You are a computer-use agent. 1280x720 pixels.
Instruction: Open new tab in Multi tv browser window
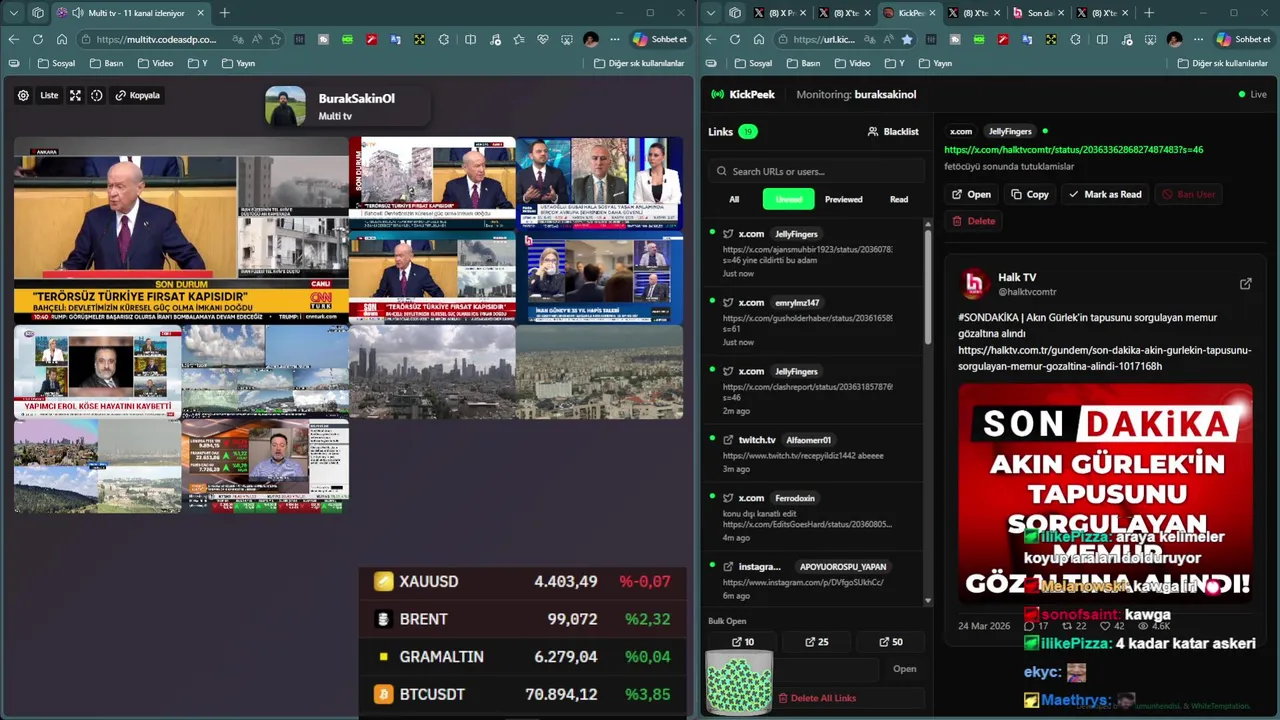(x=224, y=13)
